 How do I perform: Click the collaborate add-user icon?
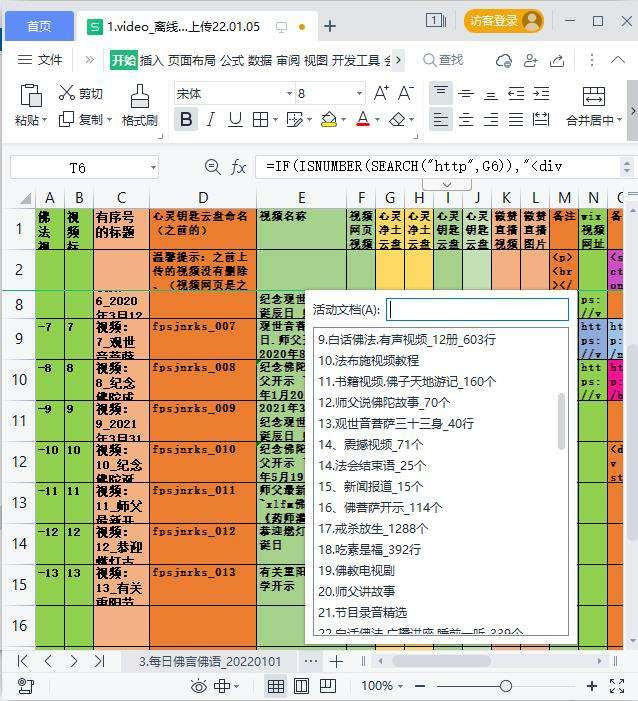click(530, 60)
